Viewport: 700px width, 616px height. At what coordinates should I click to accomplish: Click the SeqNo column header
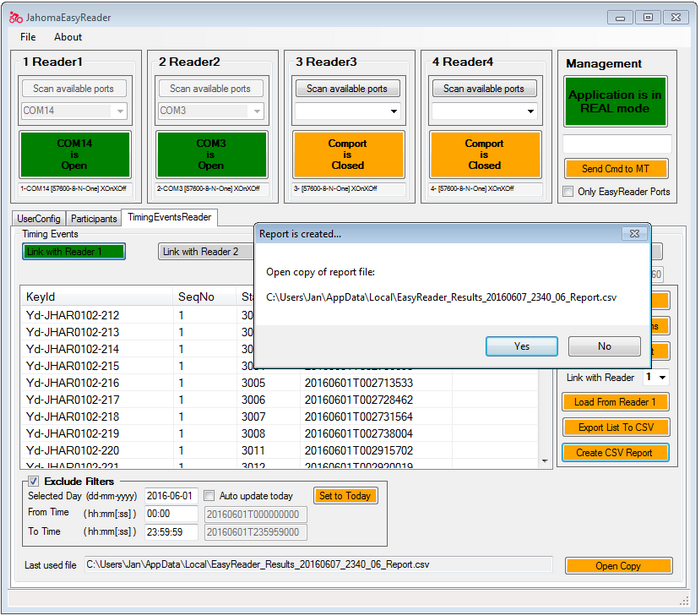[x=204, y=297]
